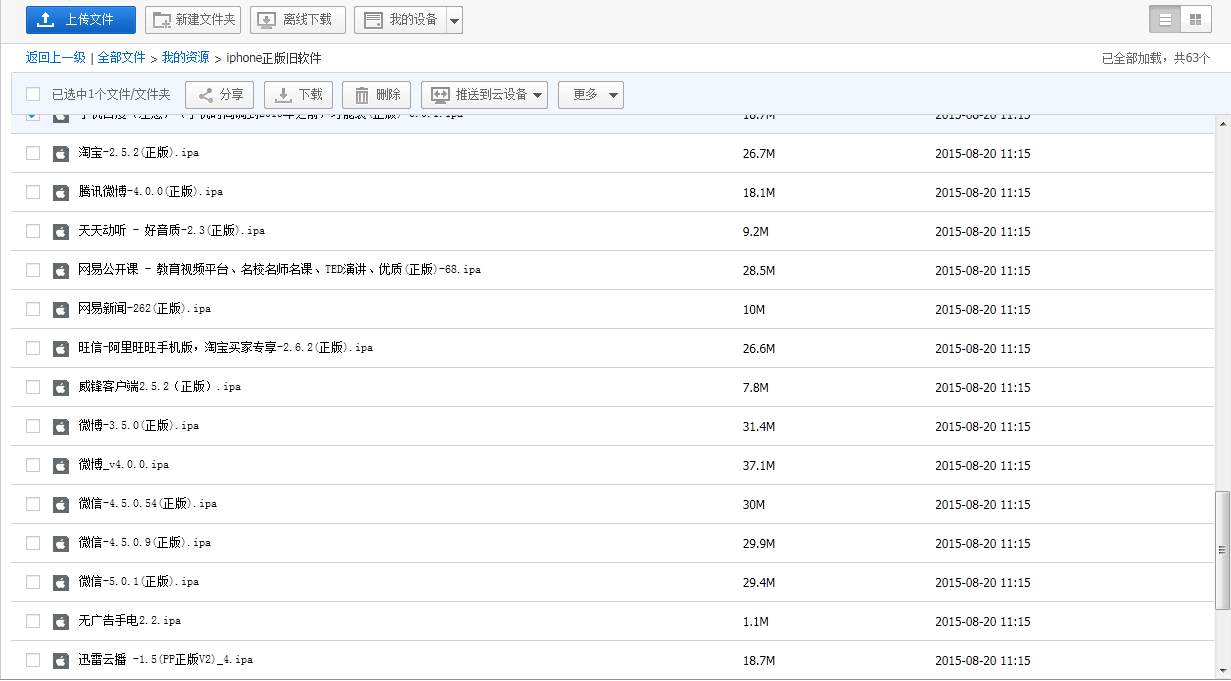Image resolution: width=1231 pixels, height=681 pixels.
Task: Check the box for 天天动听 - 好音质-2.3
Action: pyautogui.click(x=33, y=231)
